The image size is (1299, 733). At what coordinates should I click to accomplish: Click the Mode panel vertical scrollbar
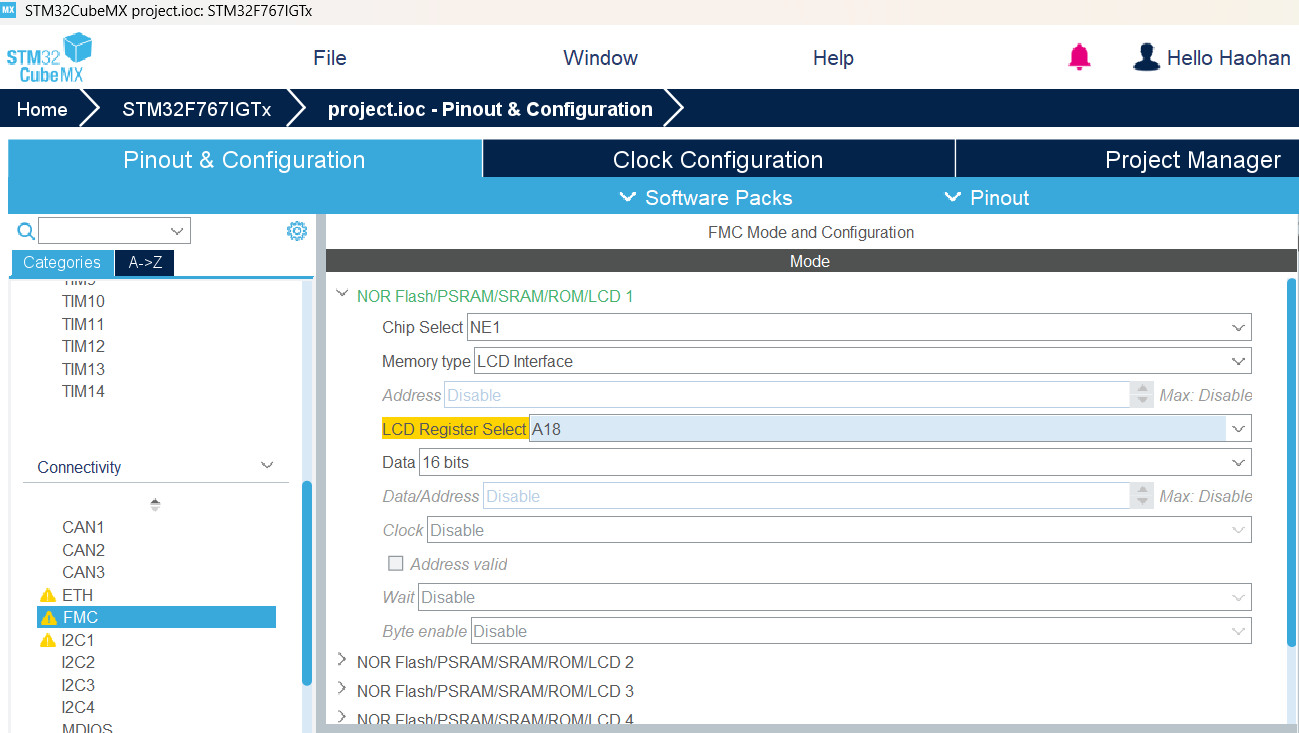click(x=1291, y=460)
